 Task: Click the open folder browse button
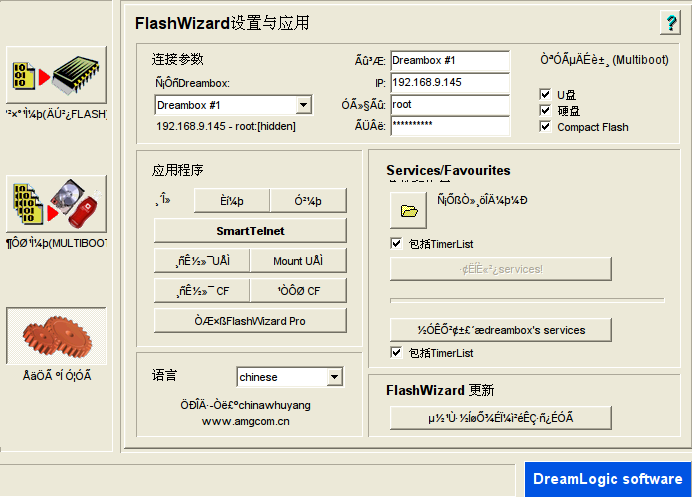408,210
